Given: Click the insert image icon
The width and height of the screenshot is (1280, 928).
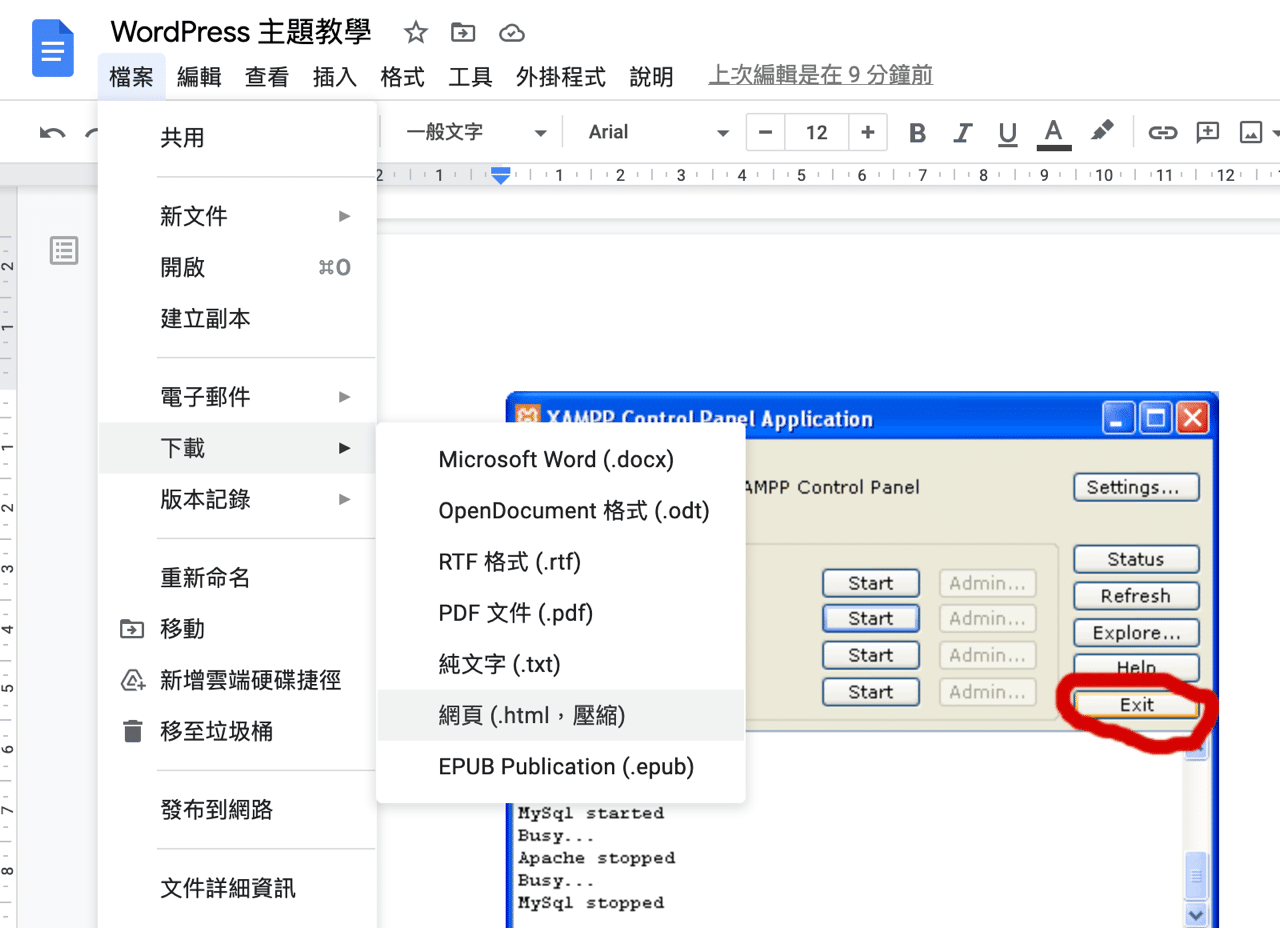Looking at the screenshot, I should coord(1251,132).
